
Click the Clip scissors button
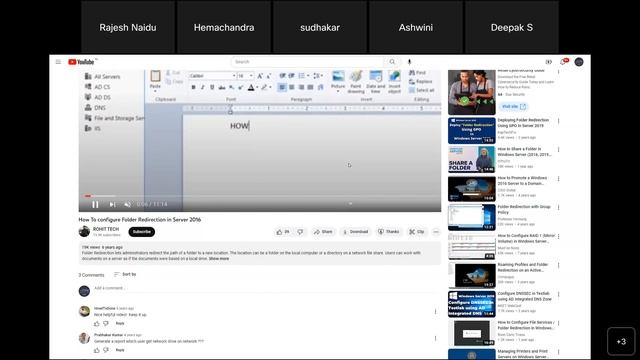[417, 232]
